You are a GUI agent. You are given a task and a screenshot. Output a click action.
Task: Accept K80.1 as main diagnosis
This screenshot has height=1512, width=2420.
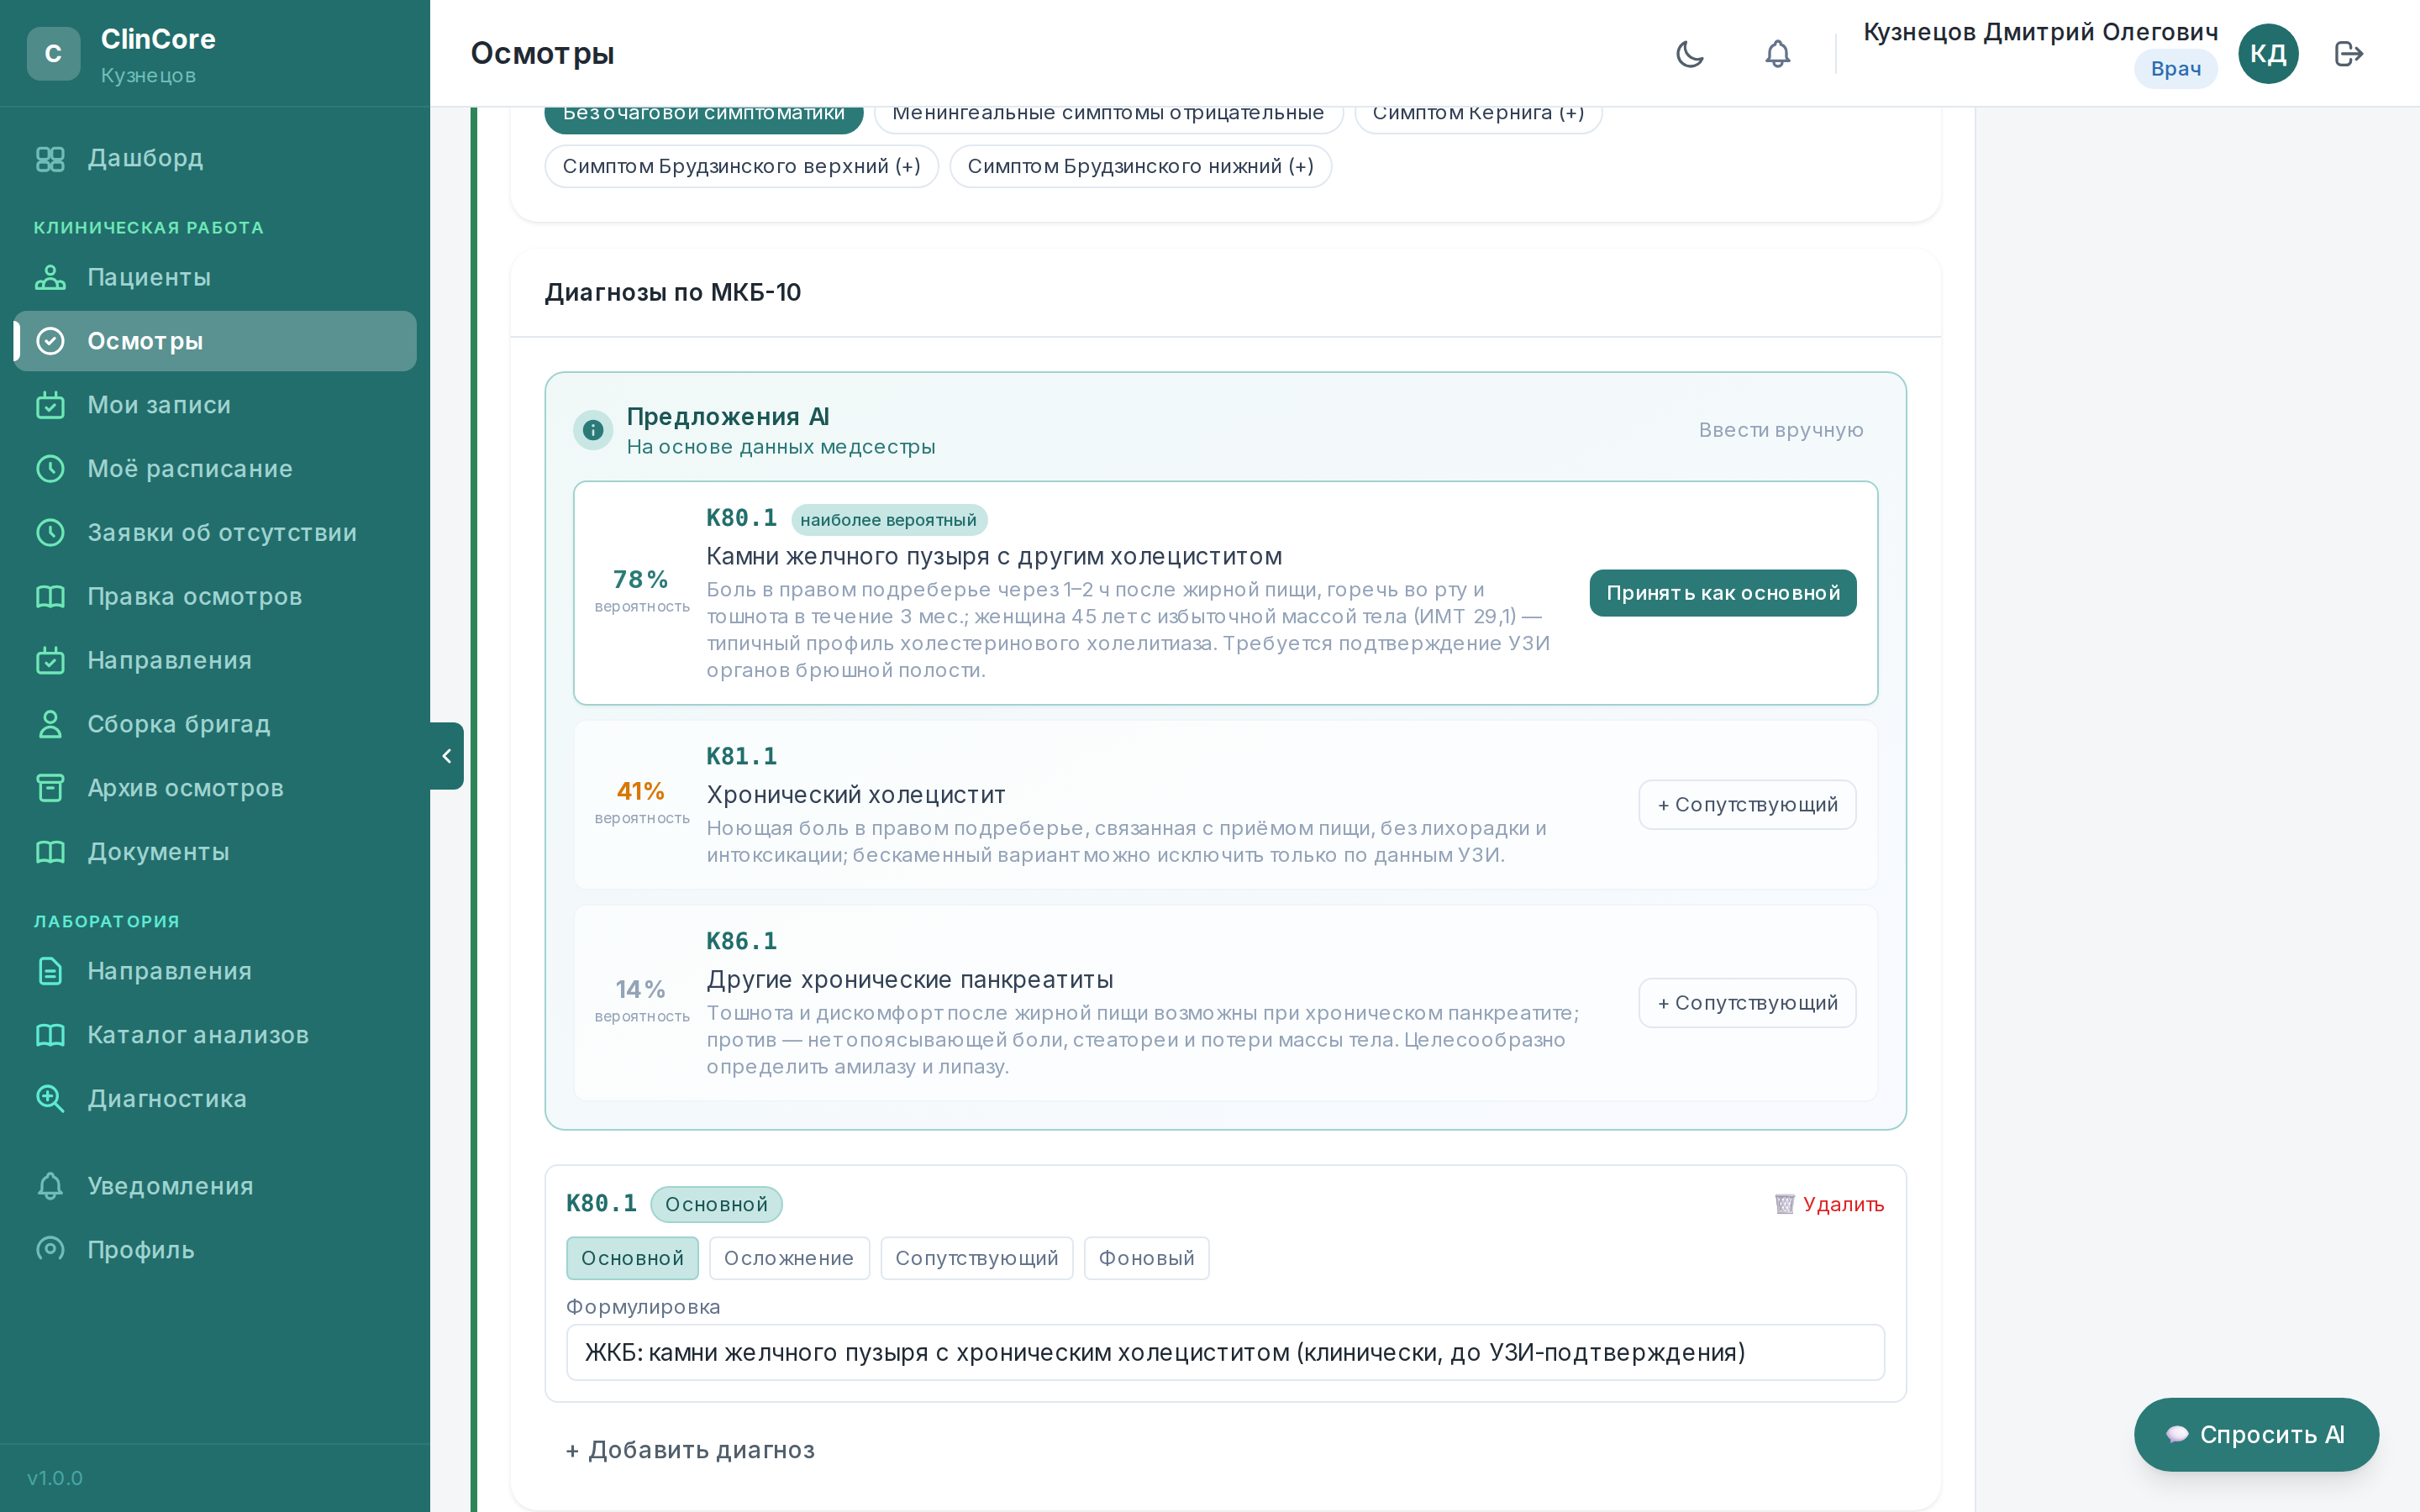pyautogui.click(x=1722, y=593)
